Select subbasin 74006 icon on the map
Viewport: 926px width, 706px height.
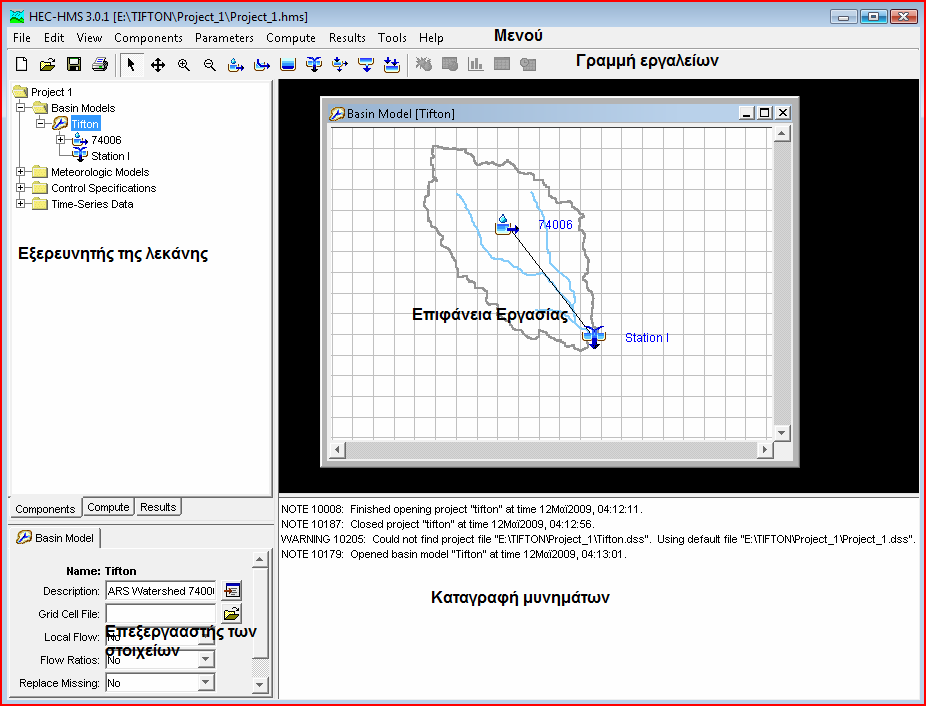coord(506,226)
